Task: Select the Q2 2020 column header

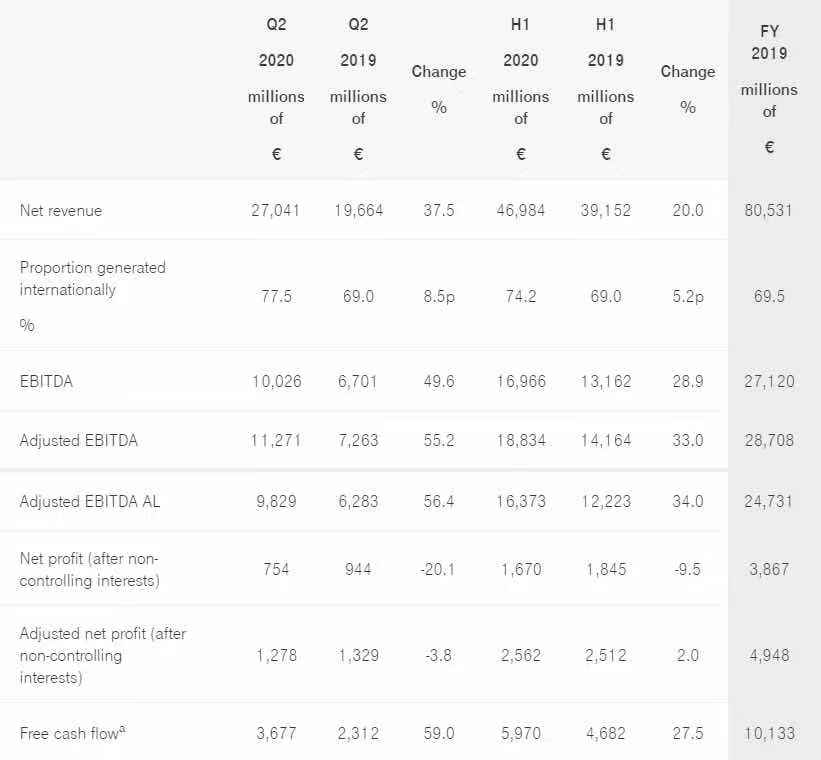Action: [x=276, y=89]
